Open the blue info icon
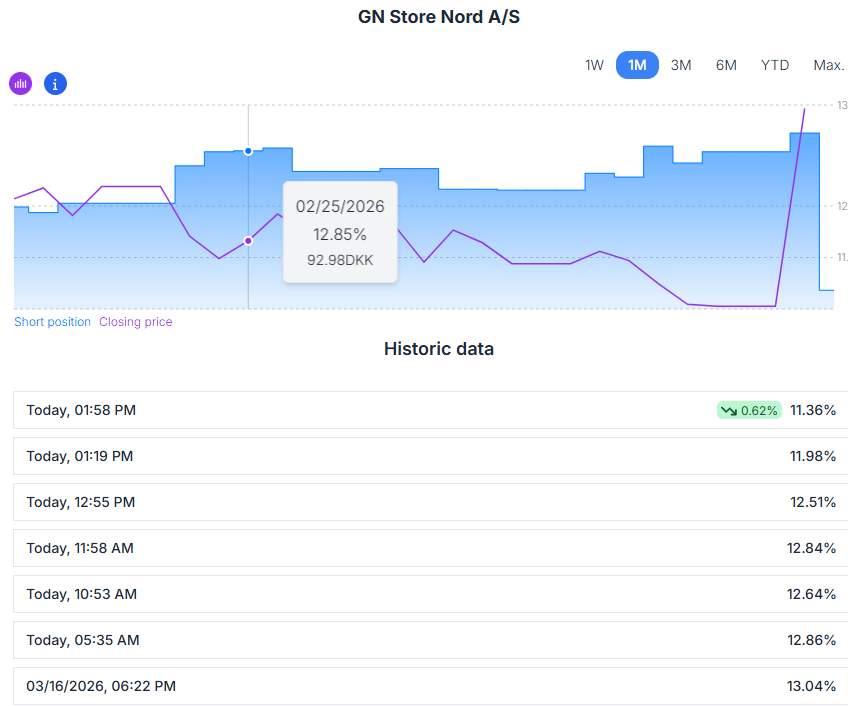 point(55,84)
